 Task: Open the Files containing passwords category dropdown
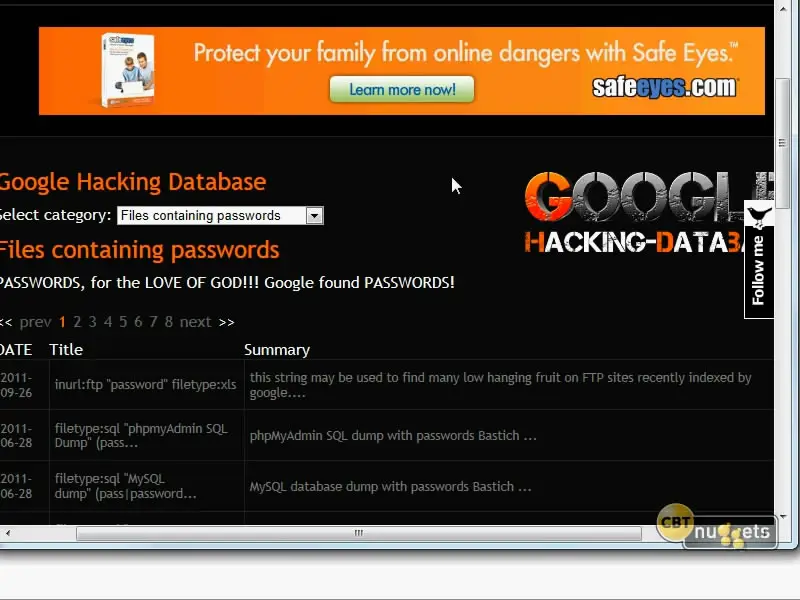(x=220, y=215)
